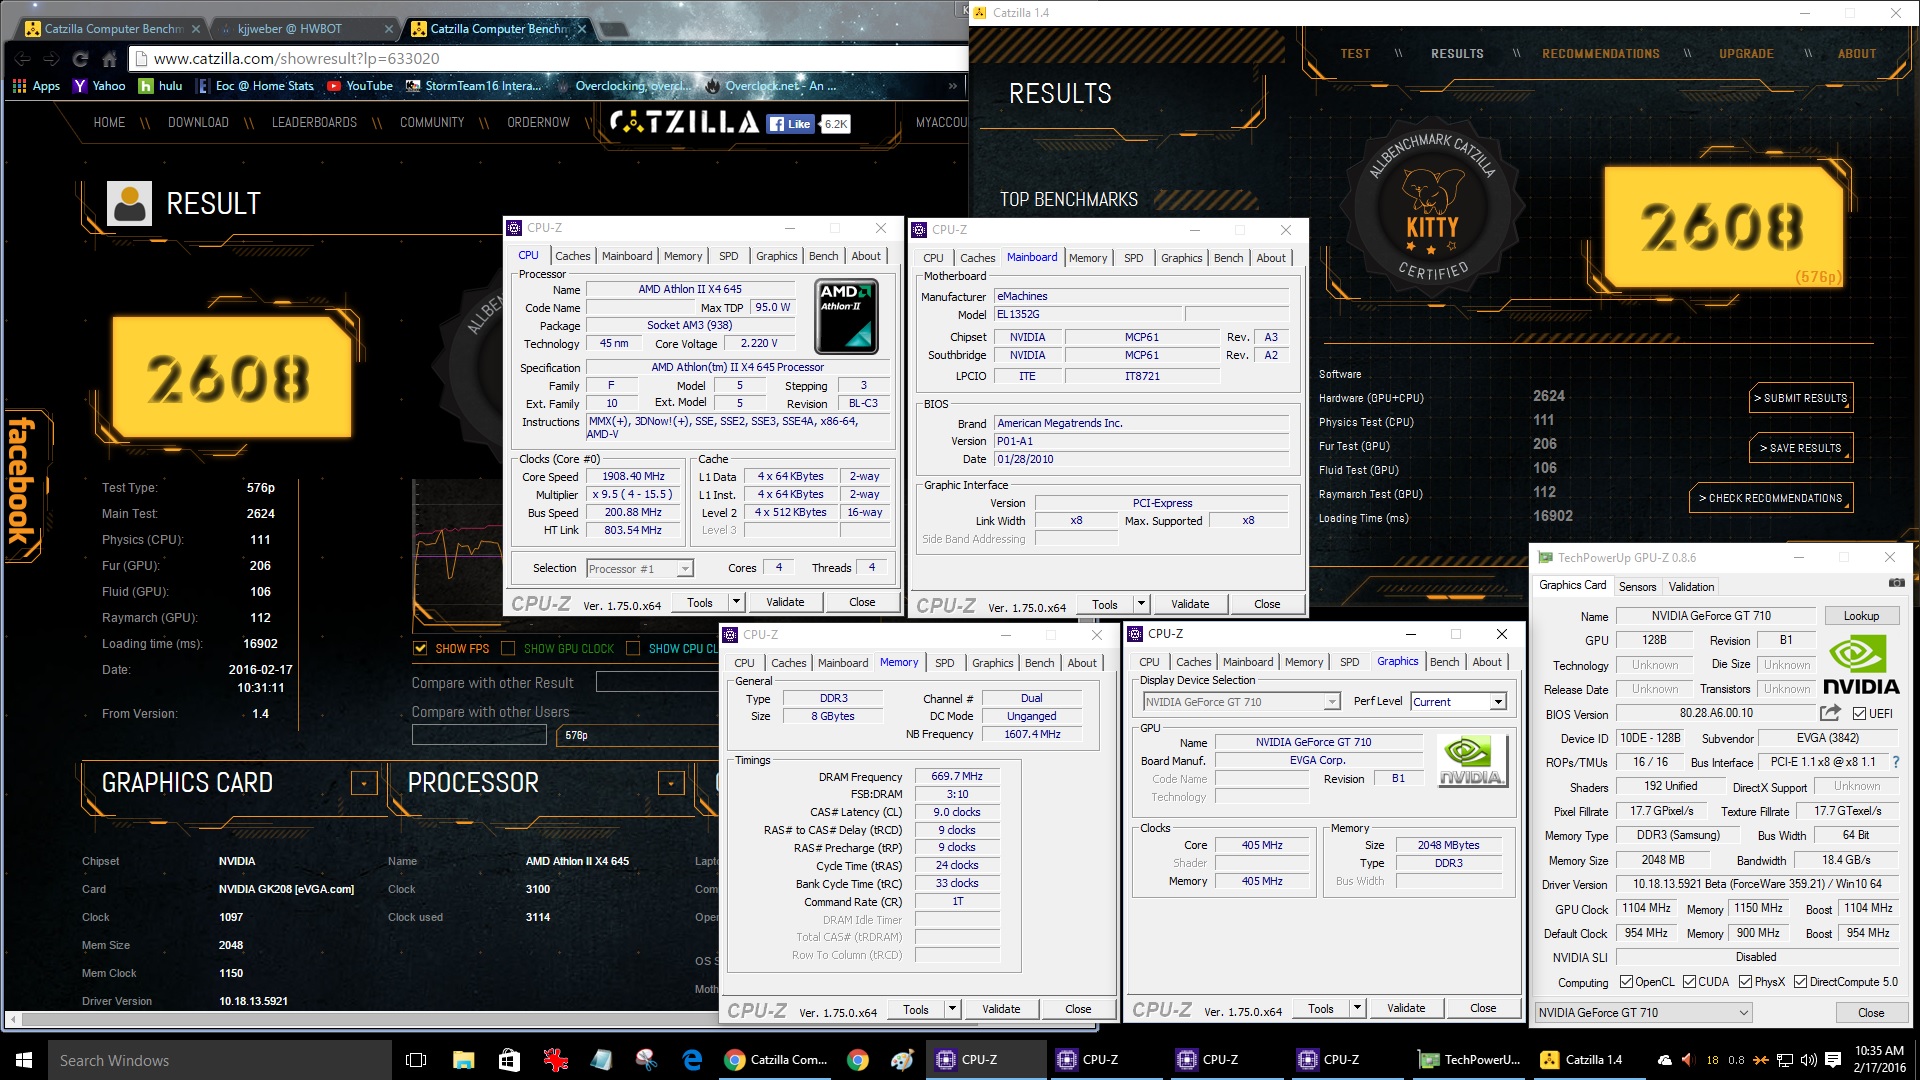
Task: Open the Bench tab in CPU-Z Mainboard window
Action: (x=1228, y=258)
